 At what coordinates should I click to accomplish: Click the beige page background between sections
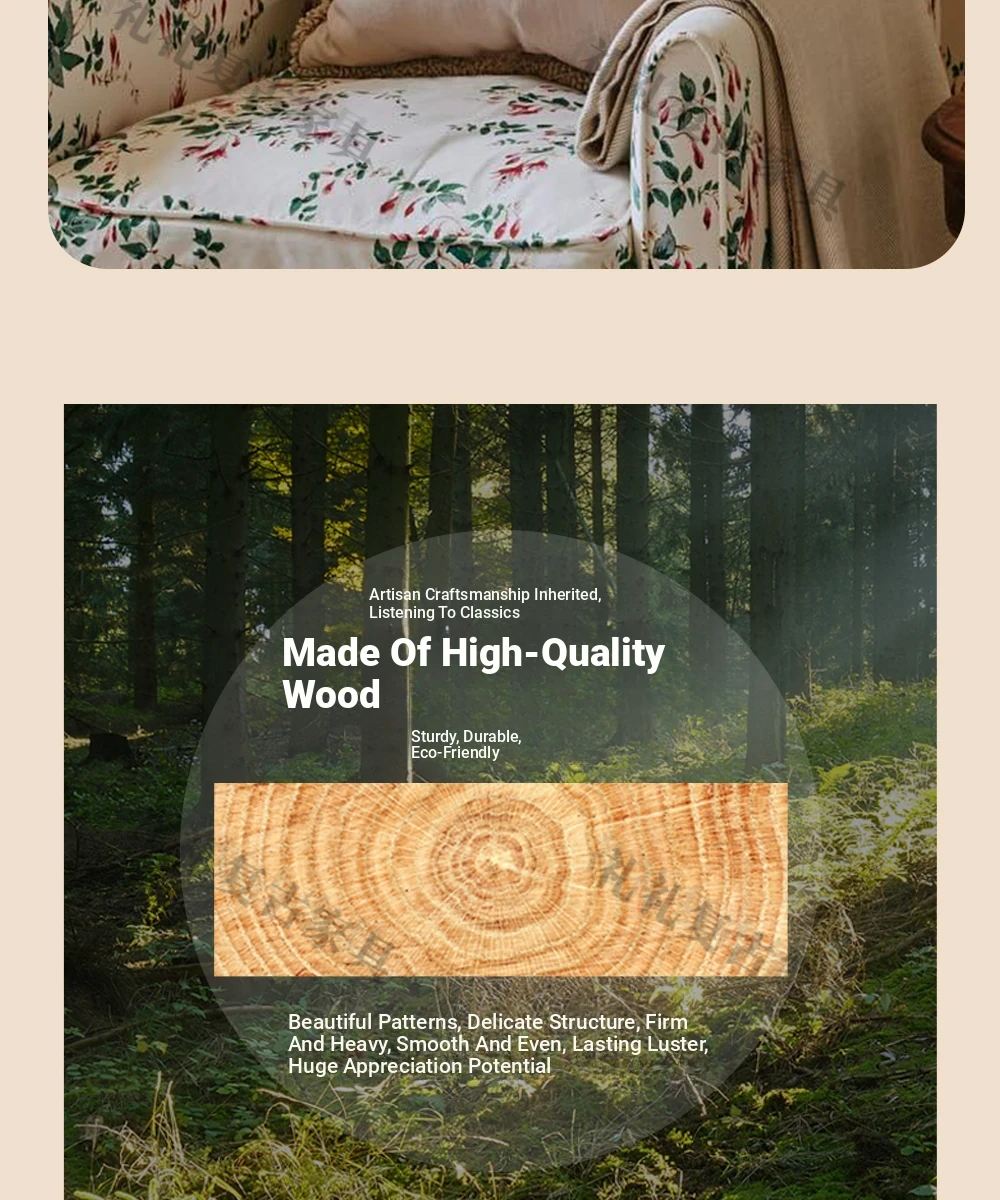[500, 336]
